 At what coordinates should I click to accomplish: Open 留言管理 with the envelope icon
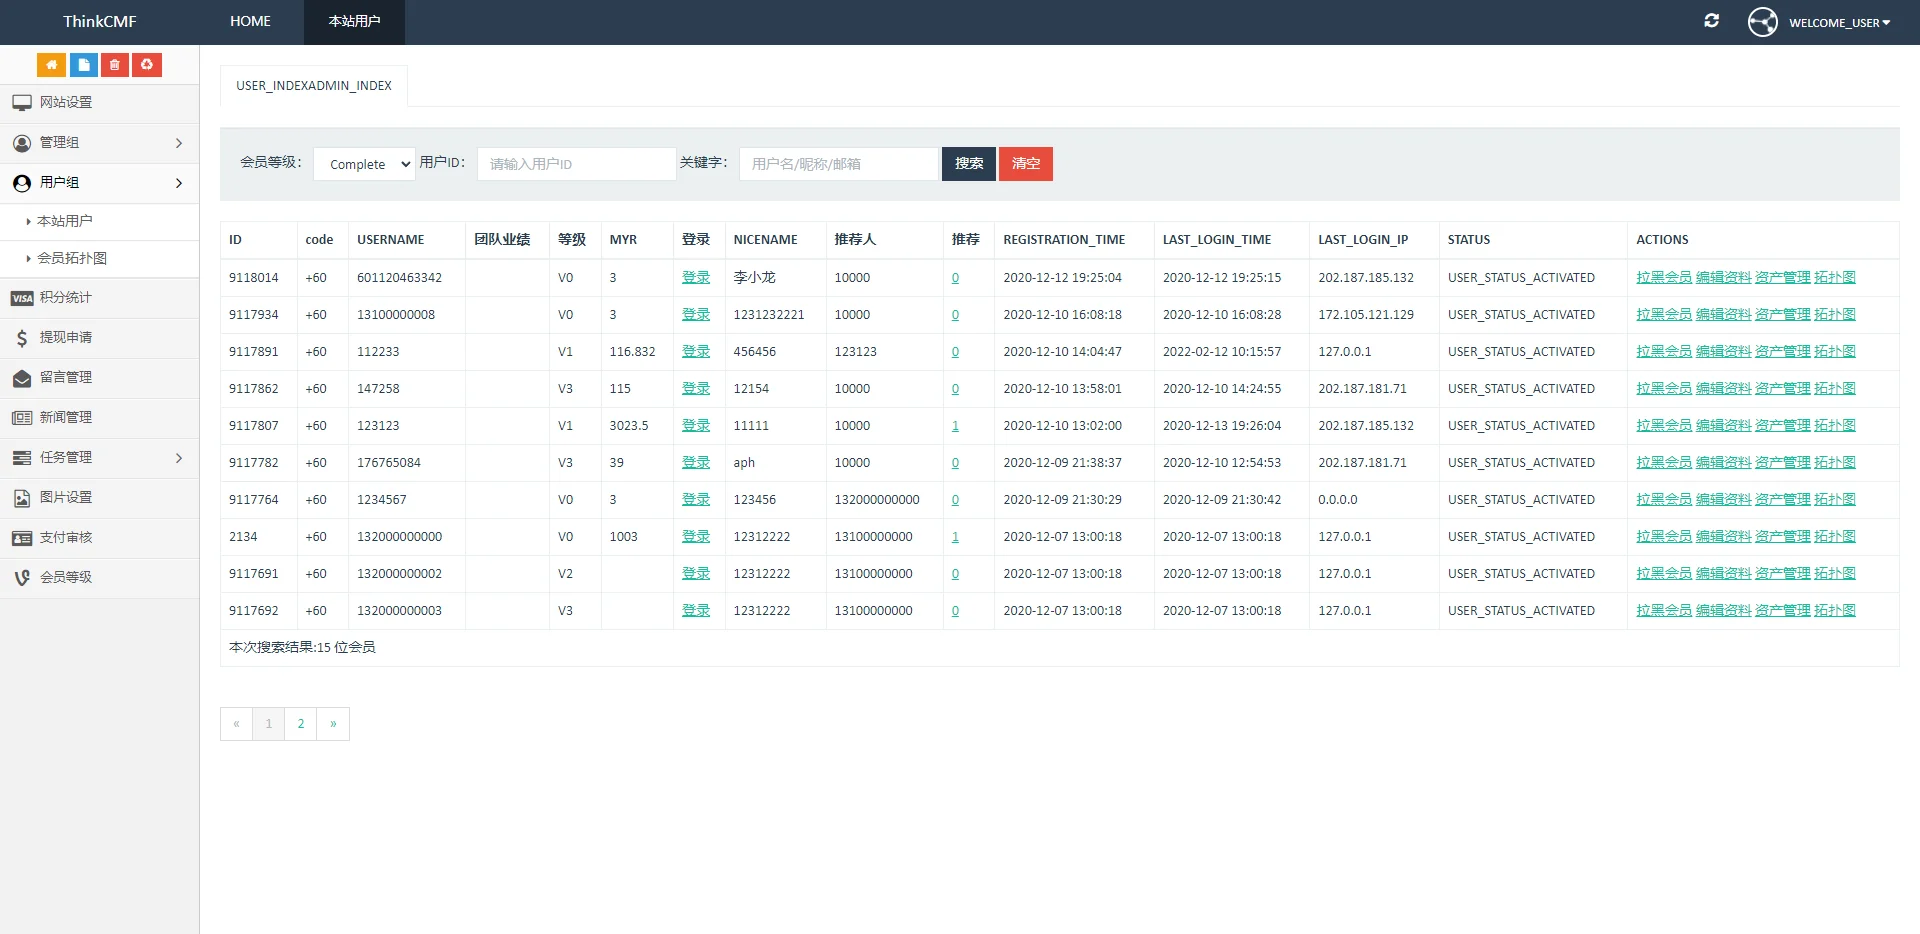[x=65, y=378]
